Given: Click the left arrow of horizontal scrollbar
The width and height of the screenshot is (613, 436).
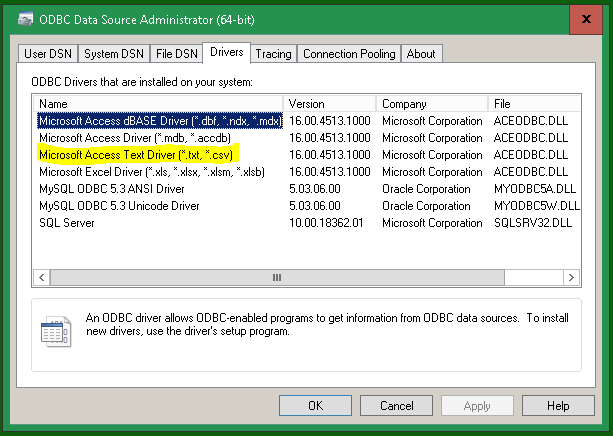Looking at the screenshot, I should (x=42, y=277).
